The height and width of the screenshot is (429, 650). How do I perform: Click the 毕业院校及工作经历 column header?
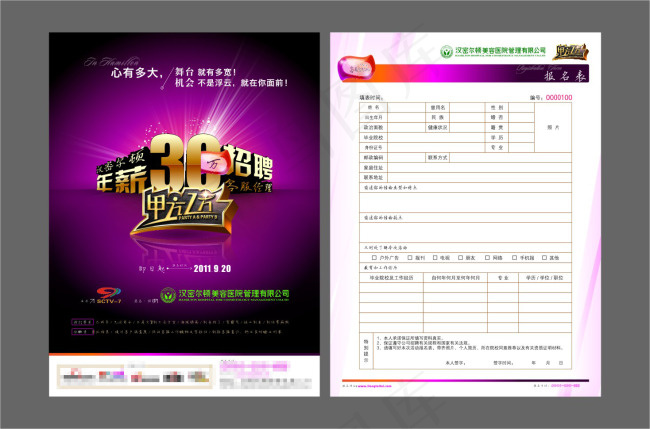click(392, 278)
